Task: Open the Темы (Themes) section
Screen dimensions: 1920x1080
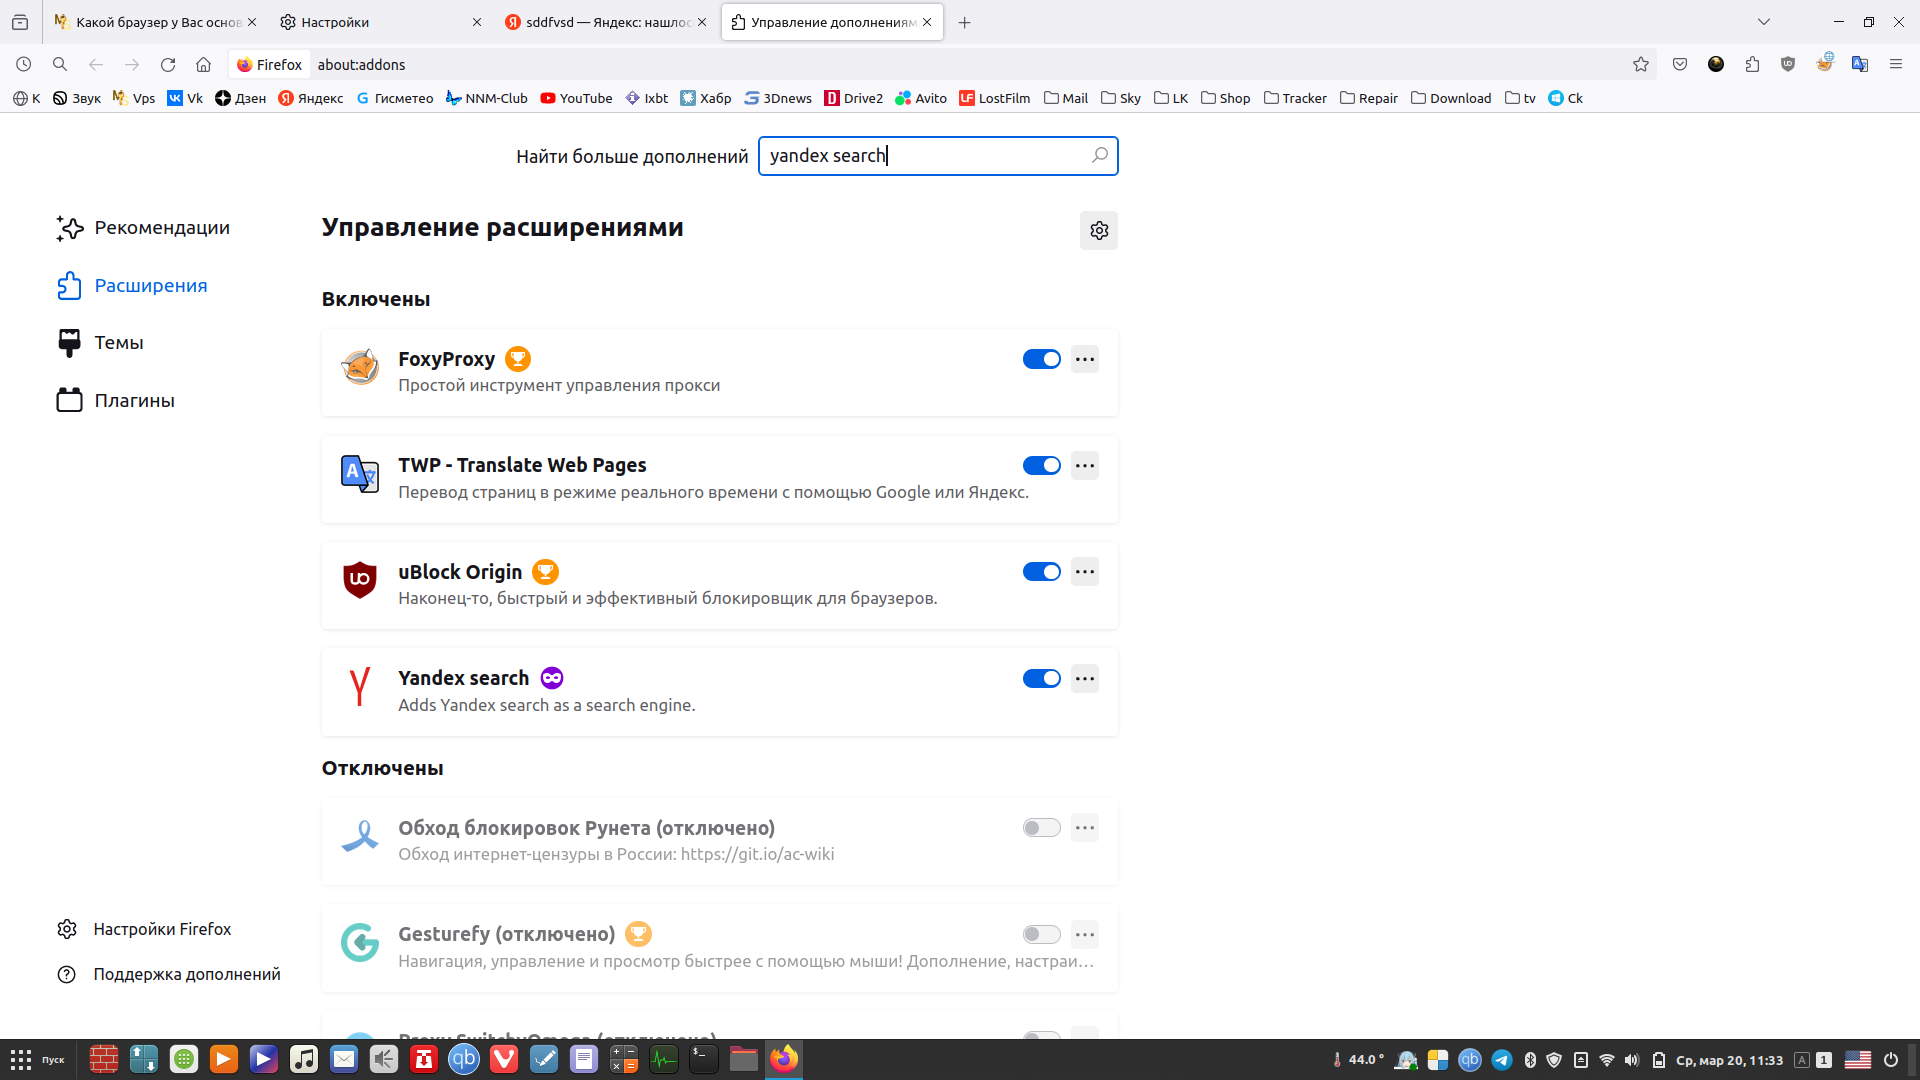Action: [100, 343]
